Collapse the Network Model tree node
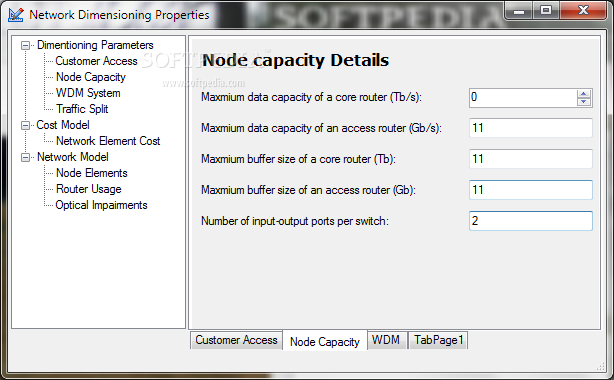The image size is (614, 380). [x=25, y=157]
